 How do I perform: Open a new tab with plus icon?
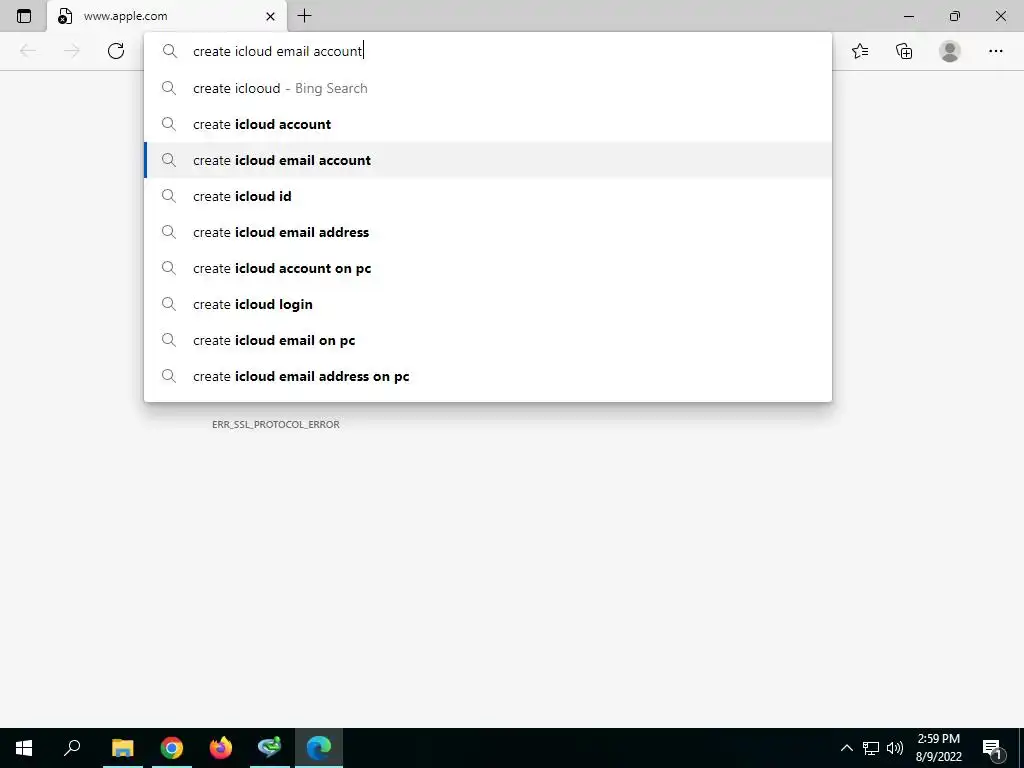point(304,16)
